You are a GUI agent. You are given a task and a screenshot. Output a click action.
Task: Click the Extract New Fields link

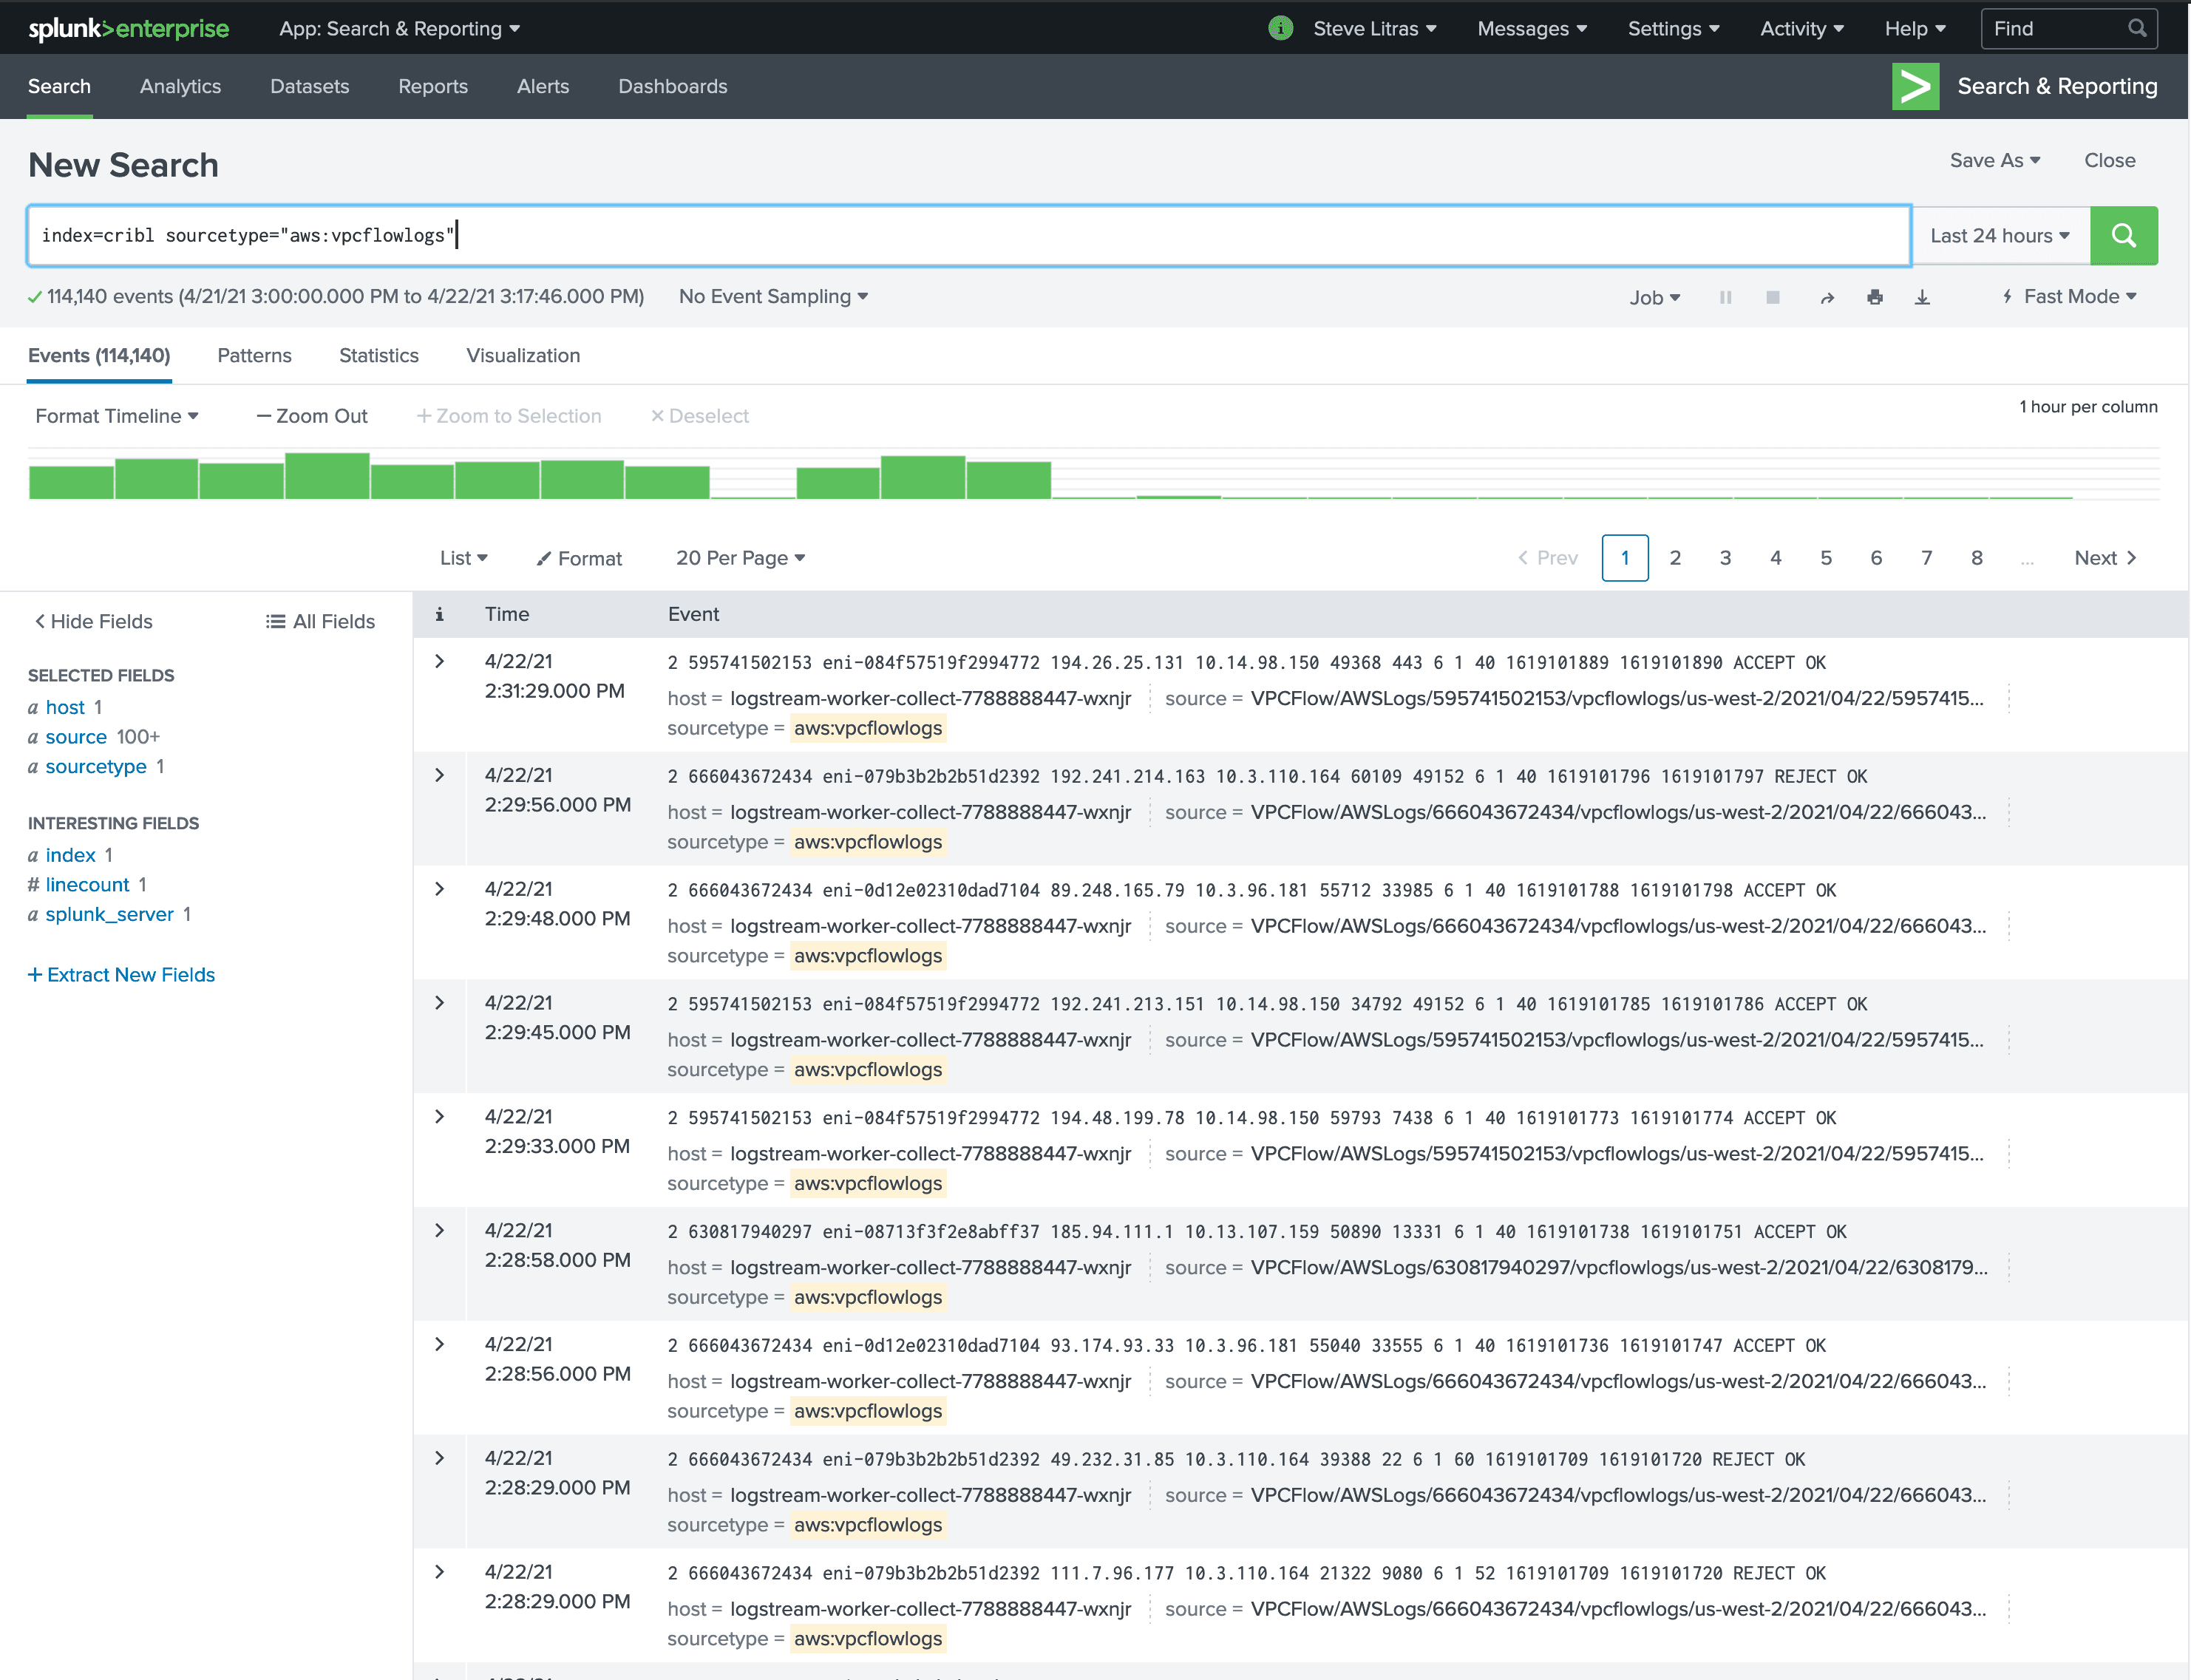point(121,974)
